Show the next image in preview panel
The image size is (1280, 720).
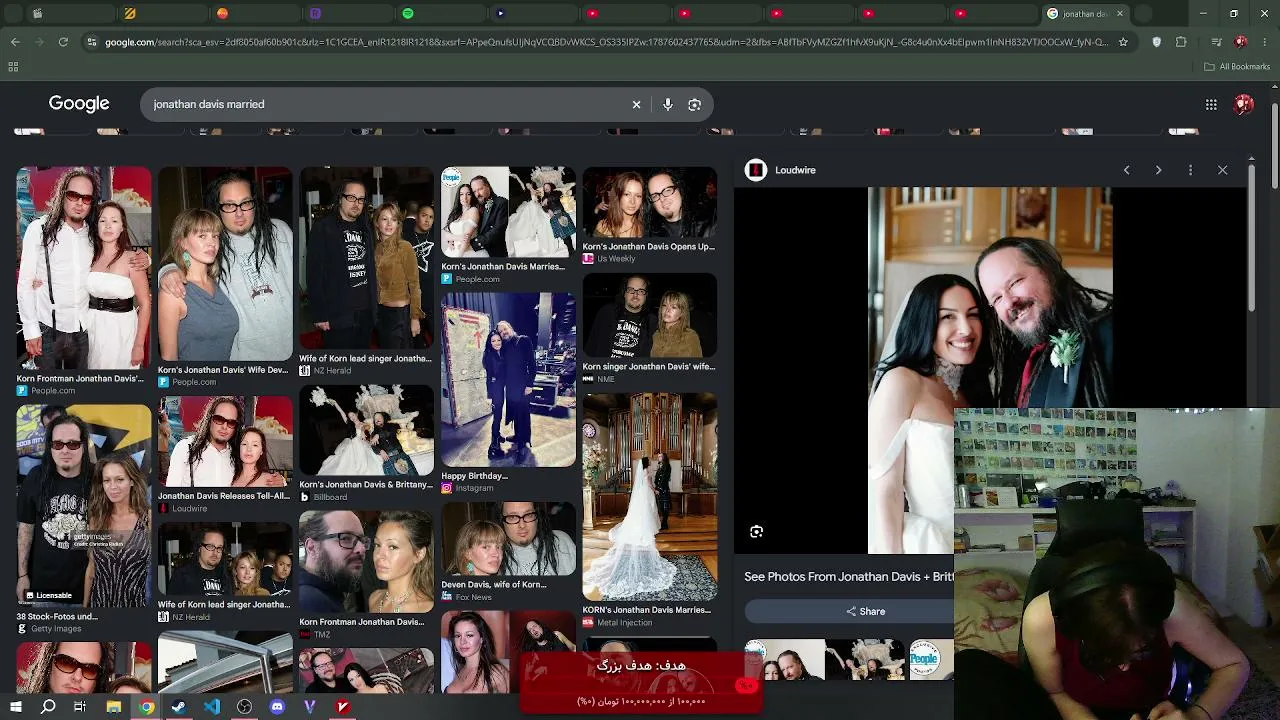coord(1158,170)
